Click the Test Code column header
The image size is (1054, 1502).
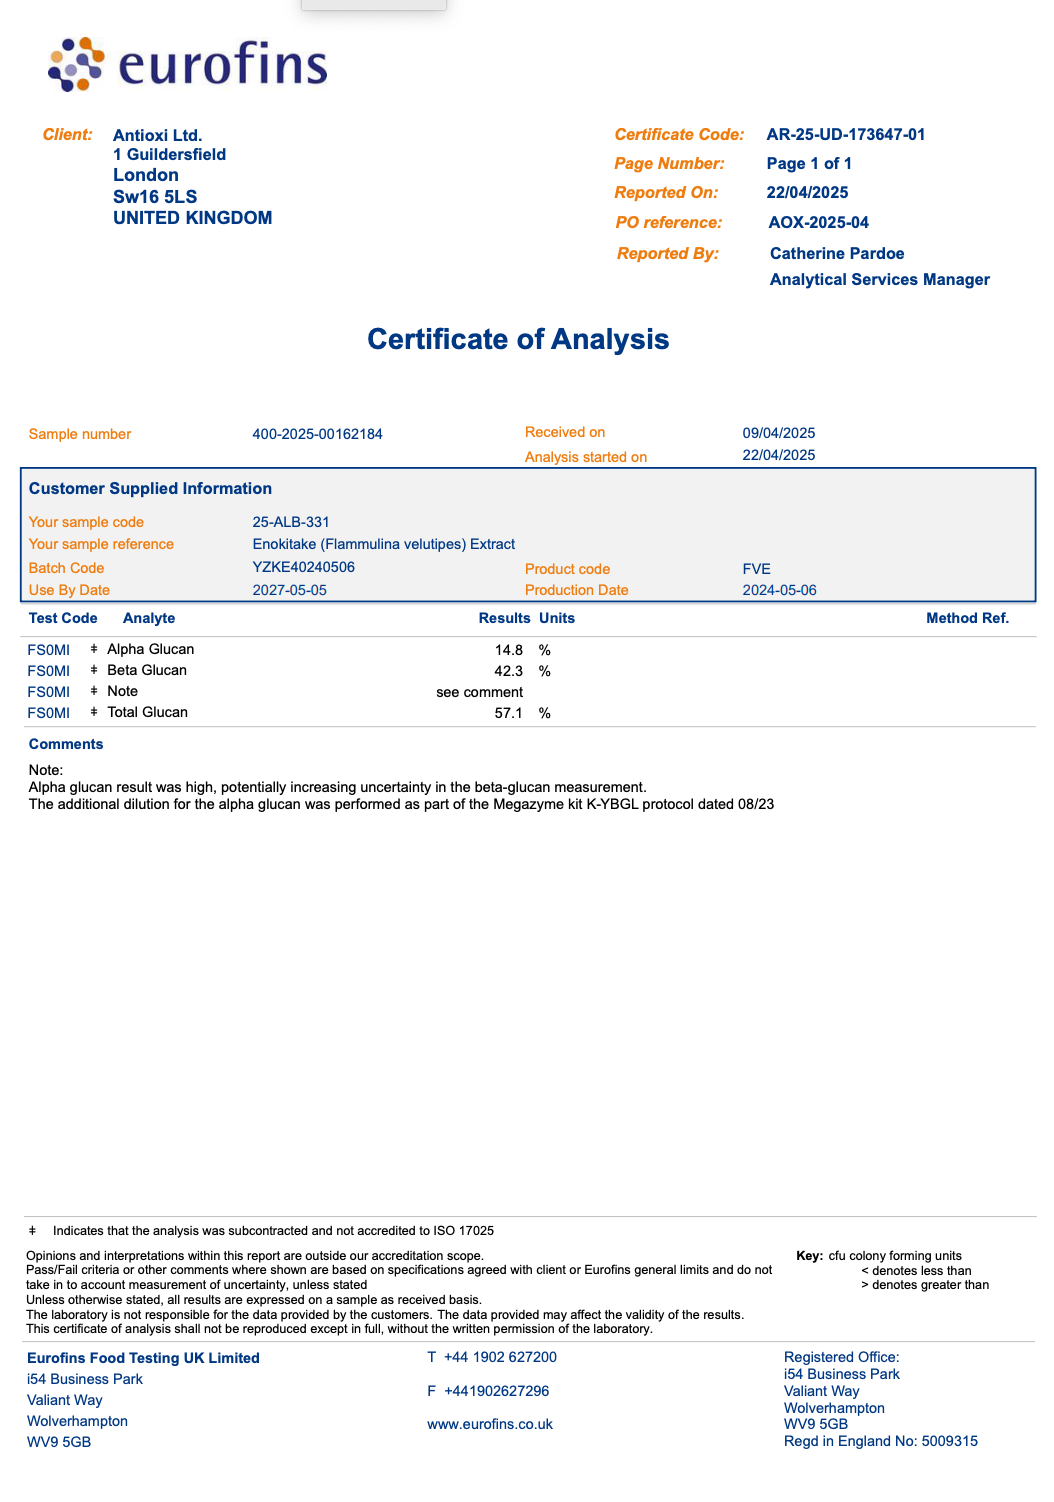[63, 618]
